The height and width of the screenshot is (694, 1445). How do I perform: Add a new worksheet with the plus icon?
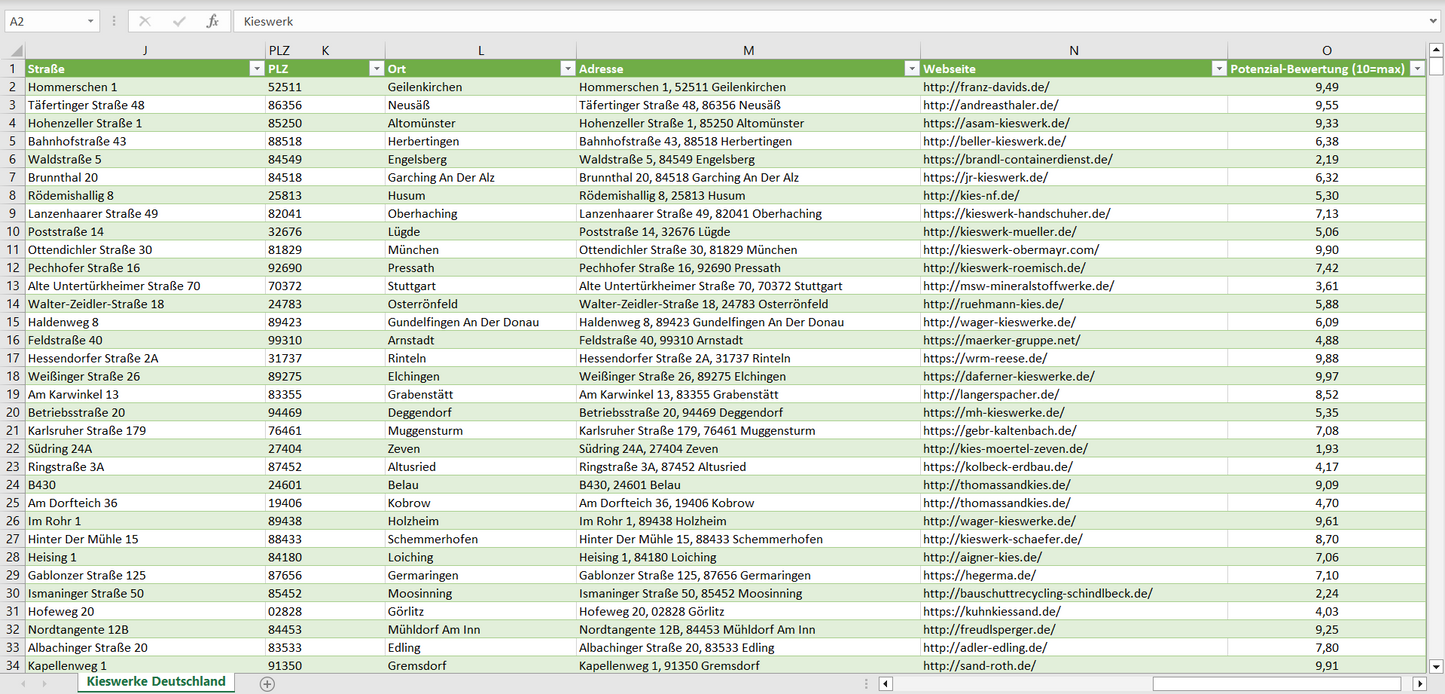(266, 682)
